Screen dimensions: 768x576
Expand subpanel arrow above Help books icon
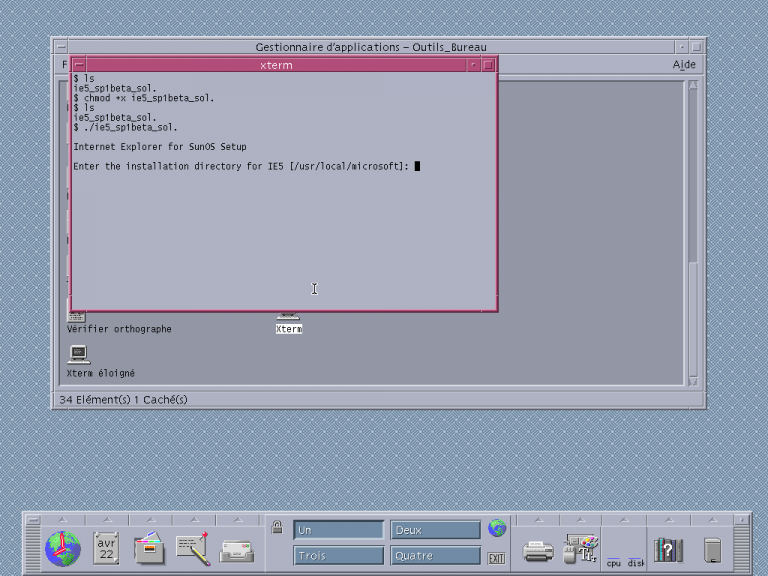coord(669,520)
